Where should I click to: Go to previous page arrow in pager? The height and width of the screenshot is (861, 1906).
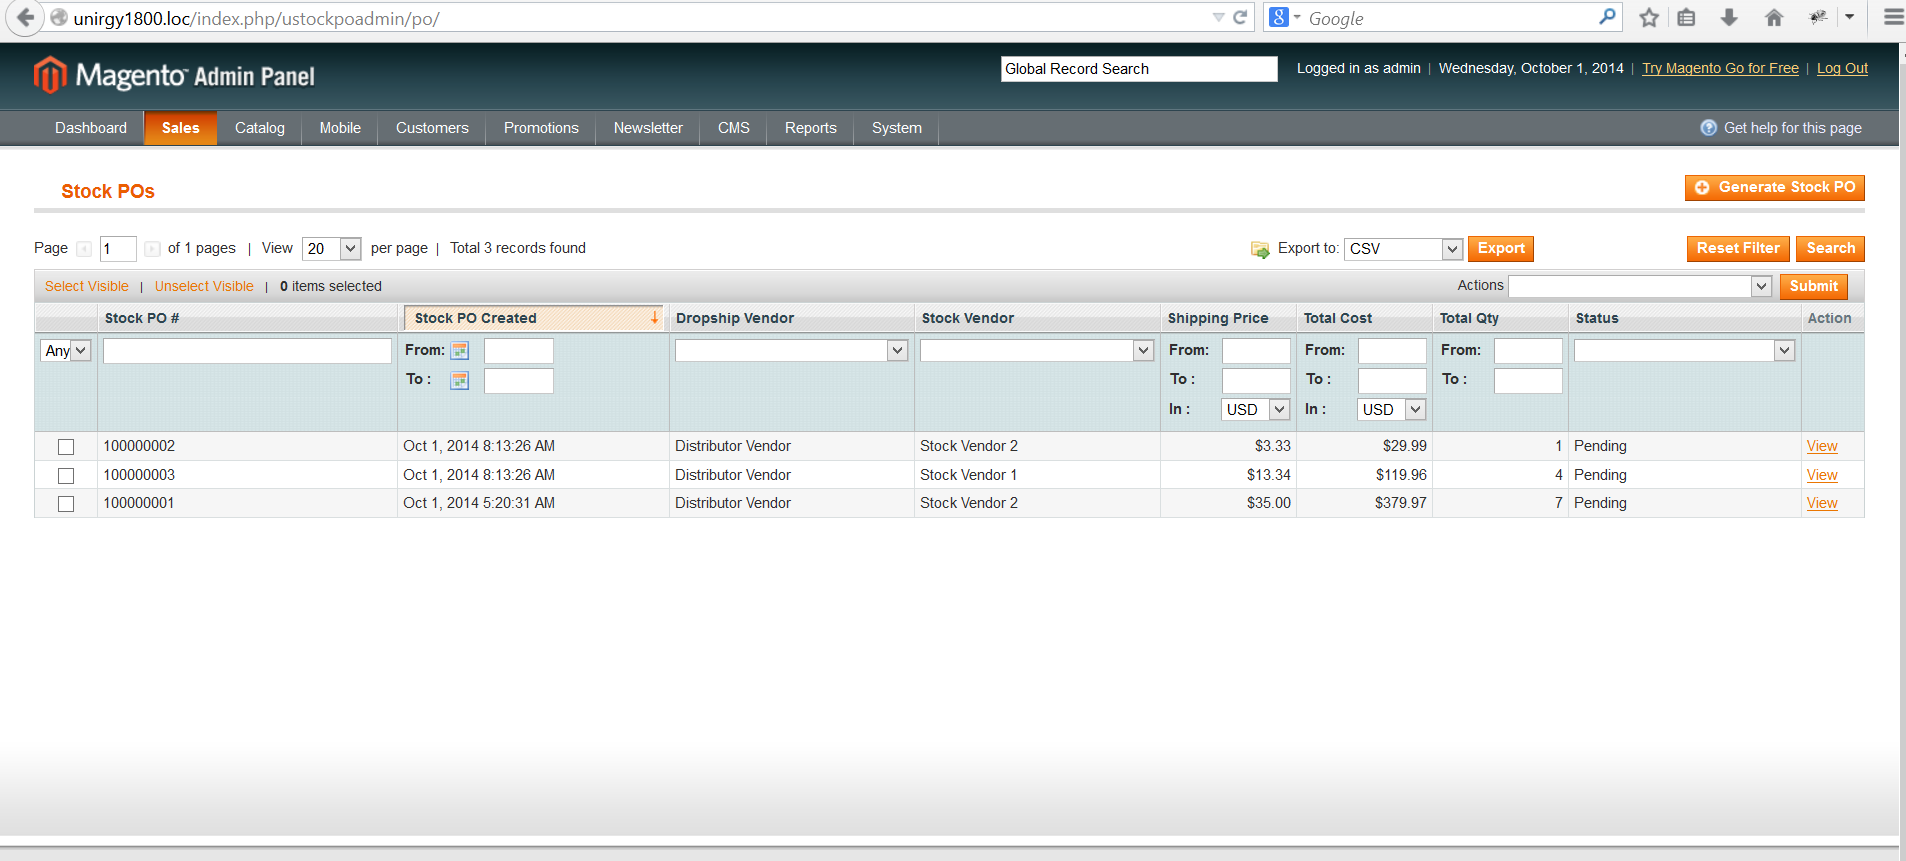(x=84, y=249)
